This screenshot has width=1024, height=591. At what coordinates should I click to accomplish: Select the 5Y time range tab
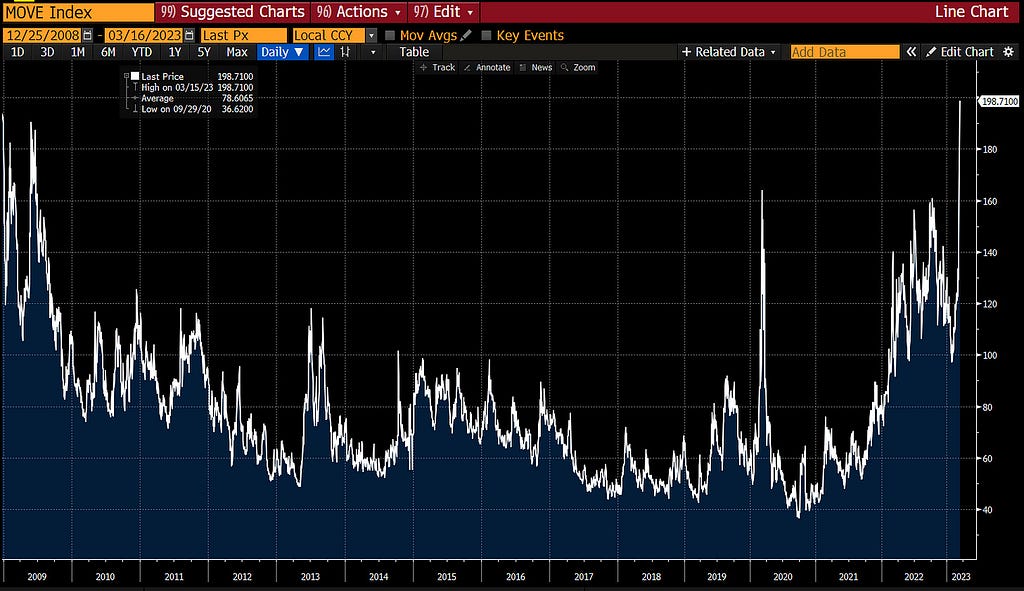pyautogui.click(x=204, y=52)
